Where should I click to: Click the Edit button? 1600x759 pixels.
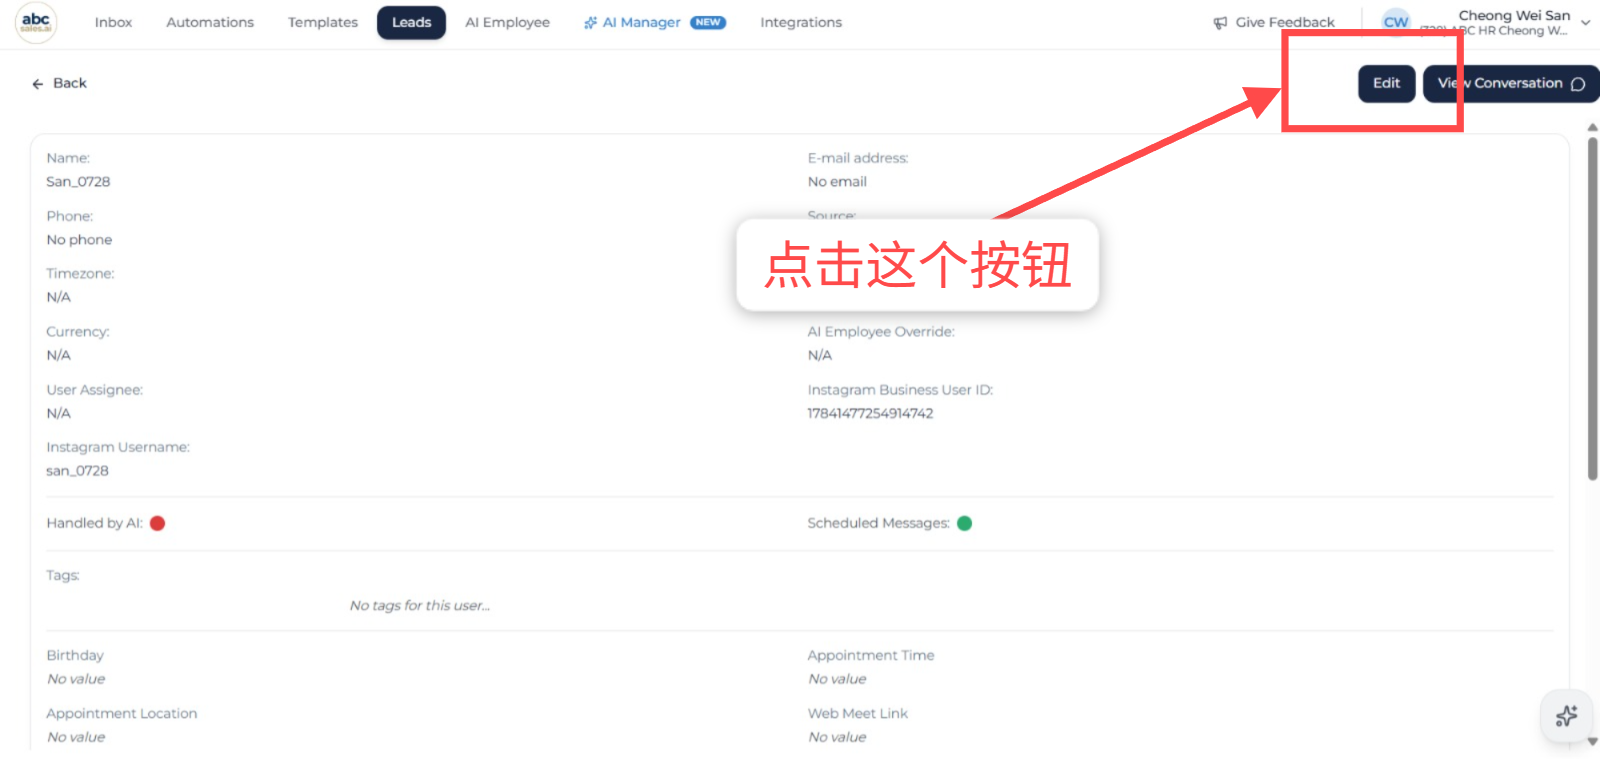point(1386,83)
